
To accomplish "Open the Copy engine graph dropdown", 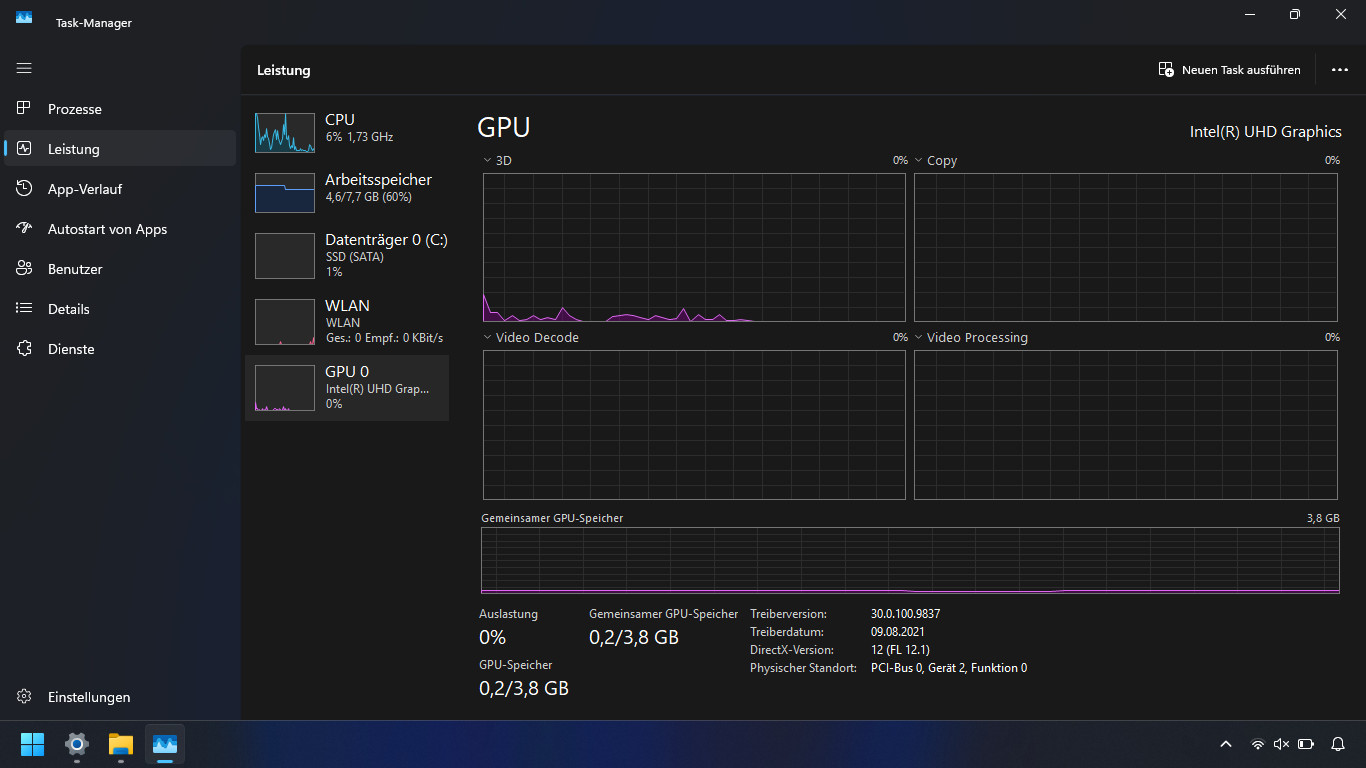I will [x=919, y=160].
